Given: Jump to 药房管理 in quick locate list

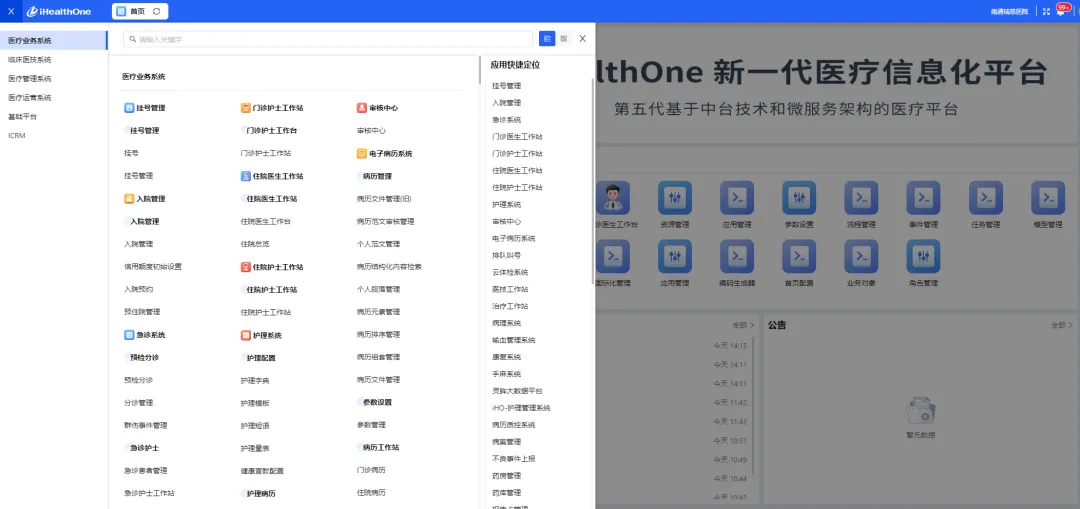Looking at the screenshot, I should tap(506, 476).
